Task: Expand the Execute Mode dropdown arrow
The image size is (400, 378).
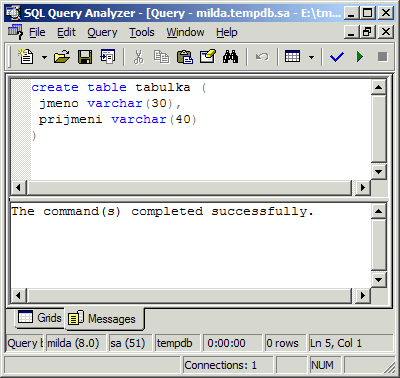Action: tap(311, 57)
